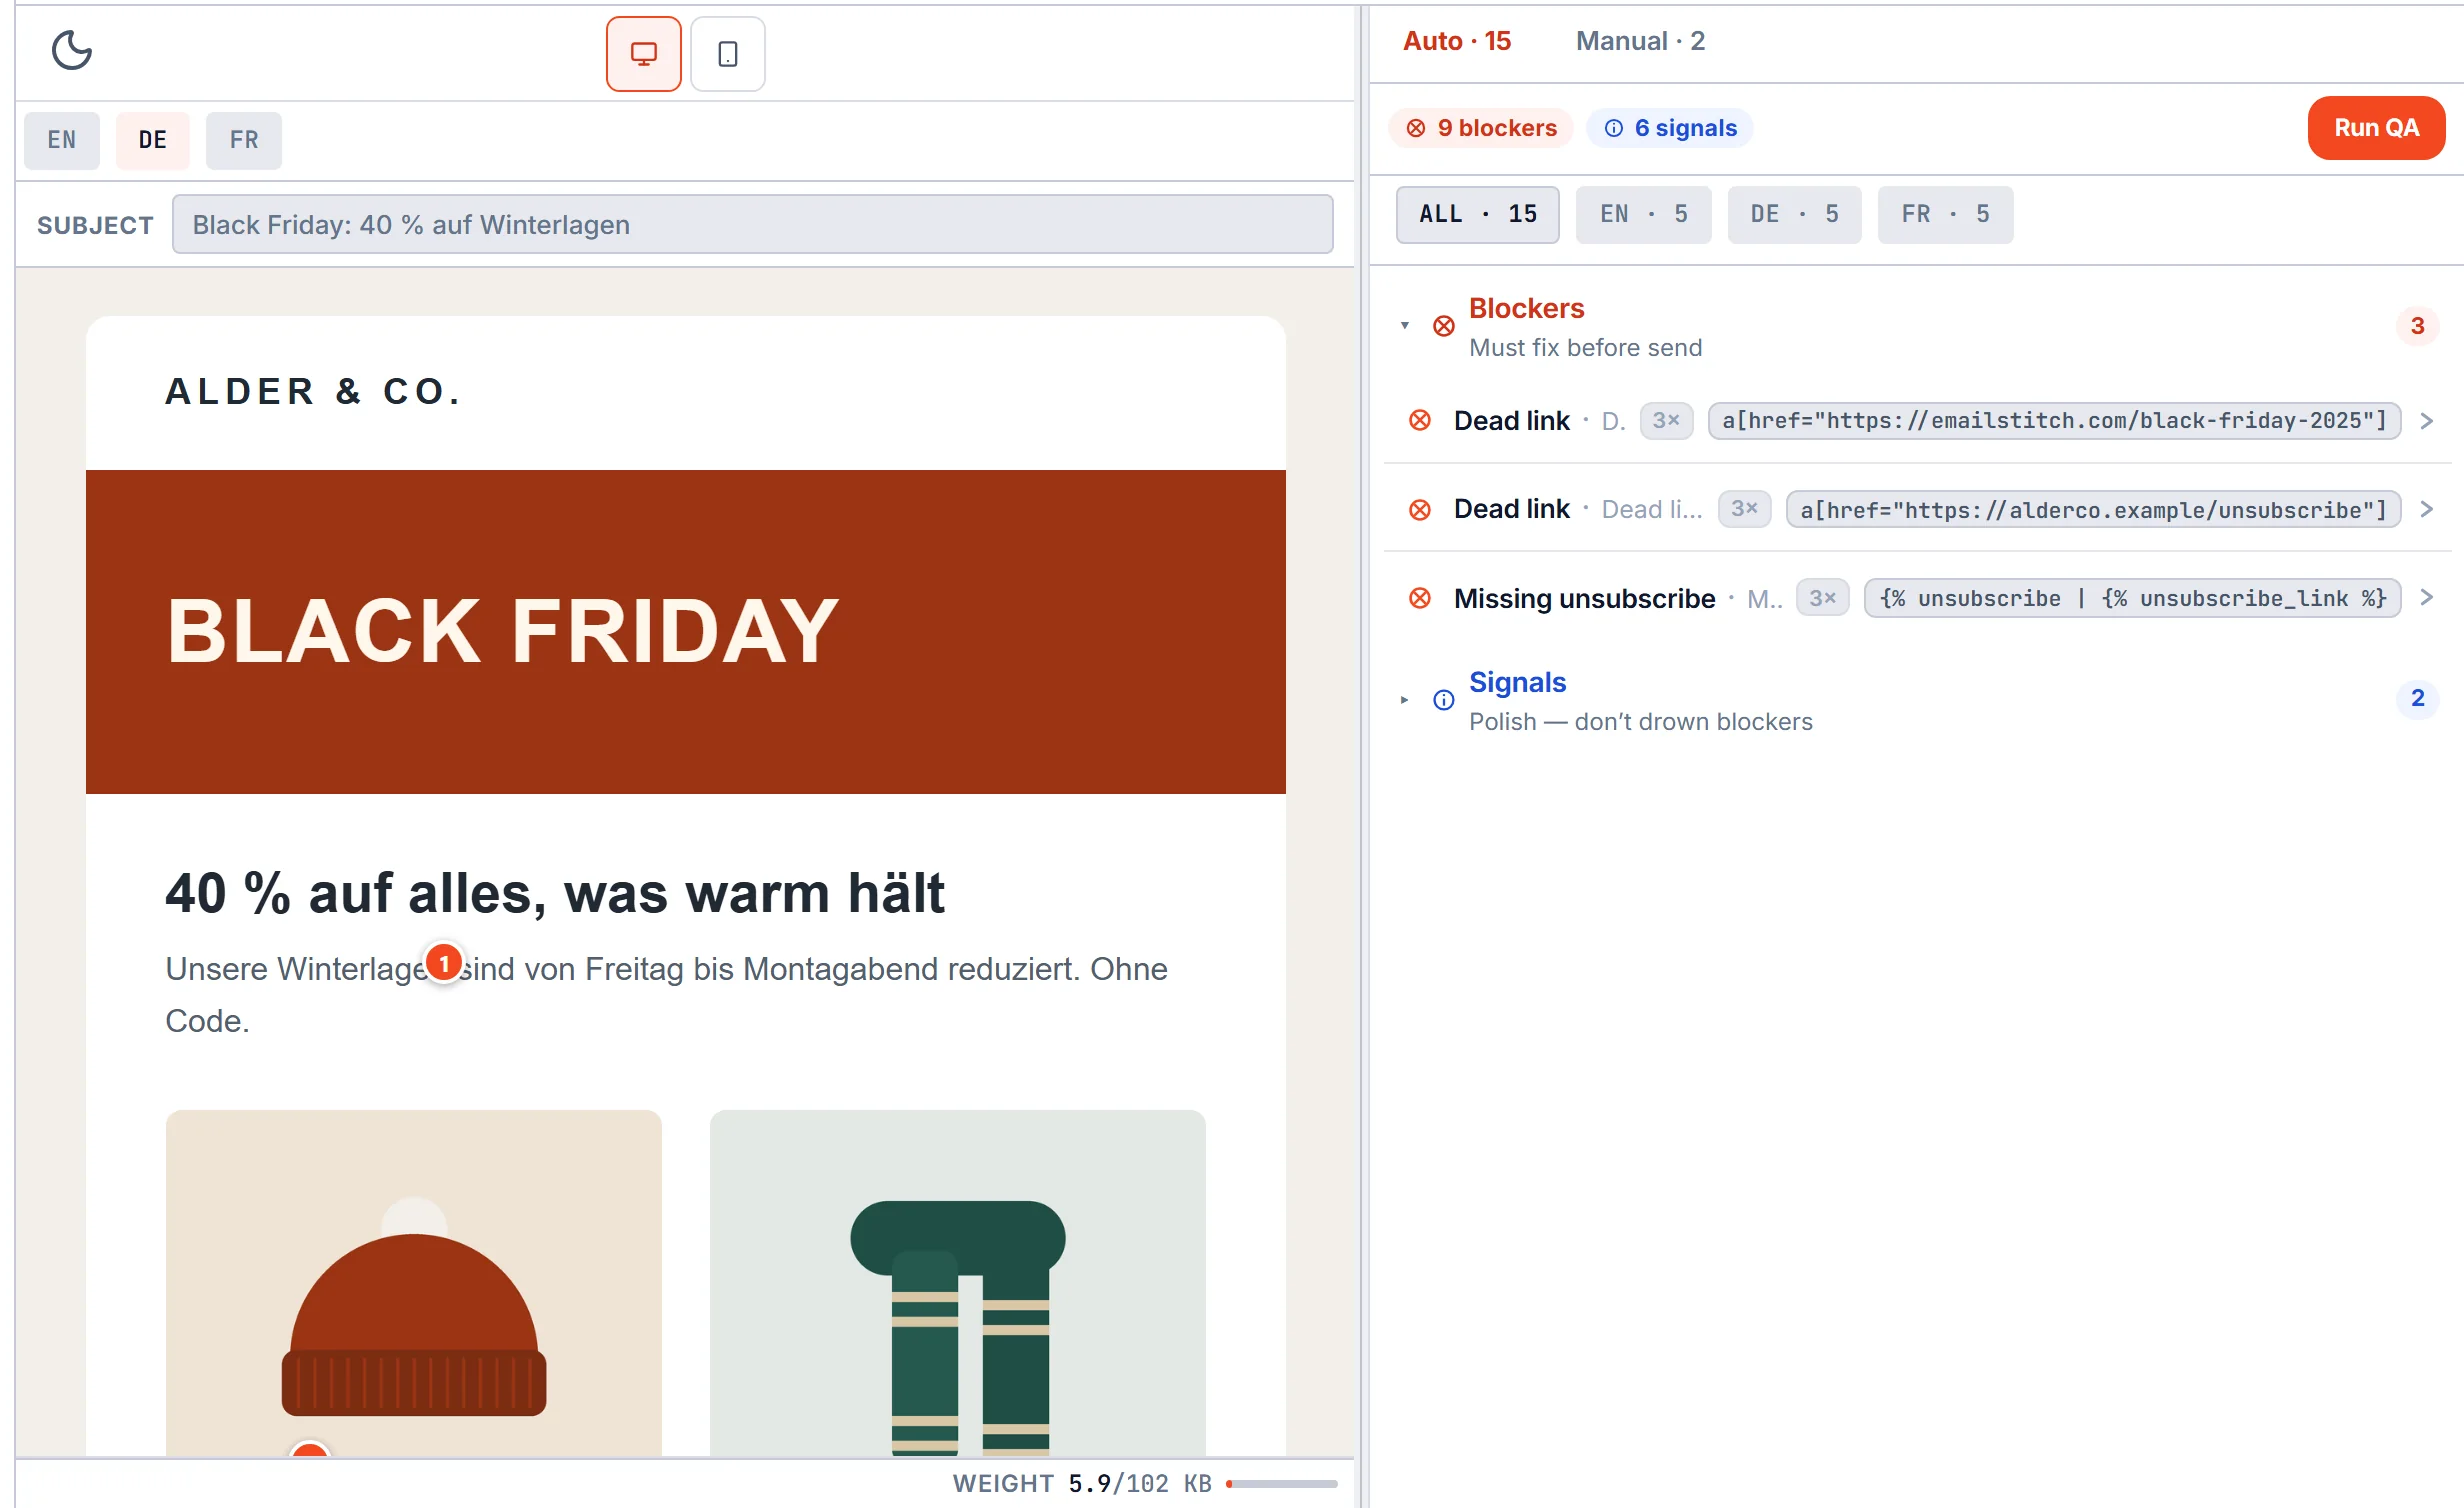Open the emailstitch.com dead link details chevron
The height and width of the screenshot is (1508, 2464).
[2427, 421]
